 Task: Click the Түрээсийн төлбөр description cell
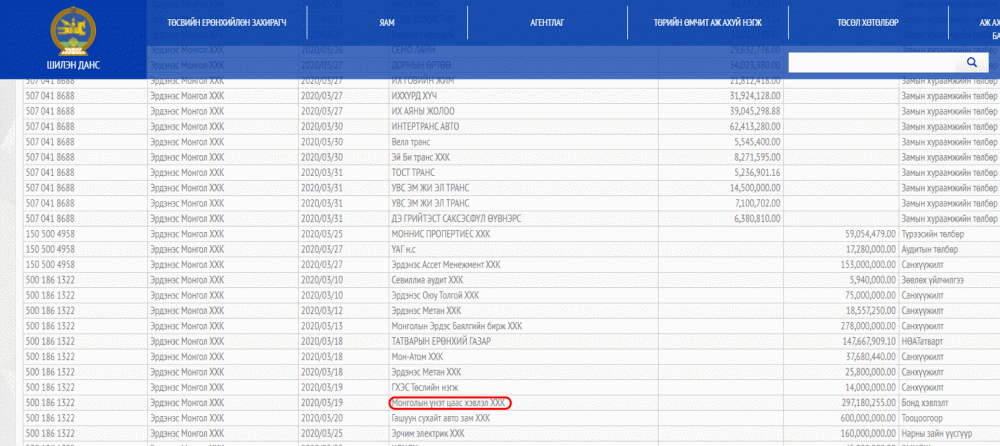tap(950, 234)
